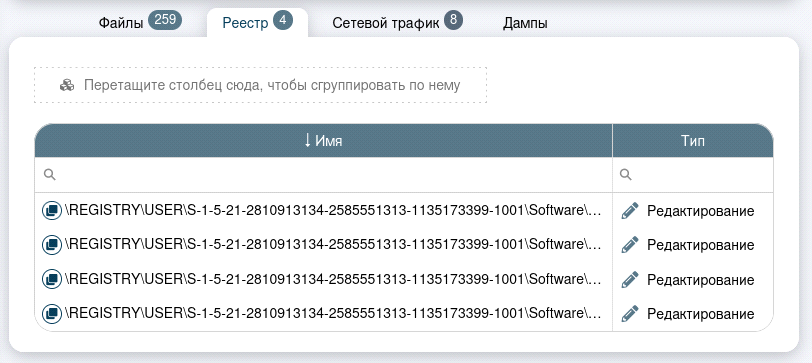Viewport: 812px width, 363px height.
Task: Click the search magnifier under Тип column
Action: (x=626, y=175)
